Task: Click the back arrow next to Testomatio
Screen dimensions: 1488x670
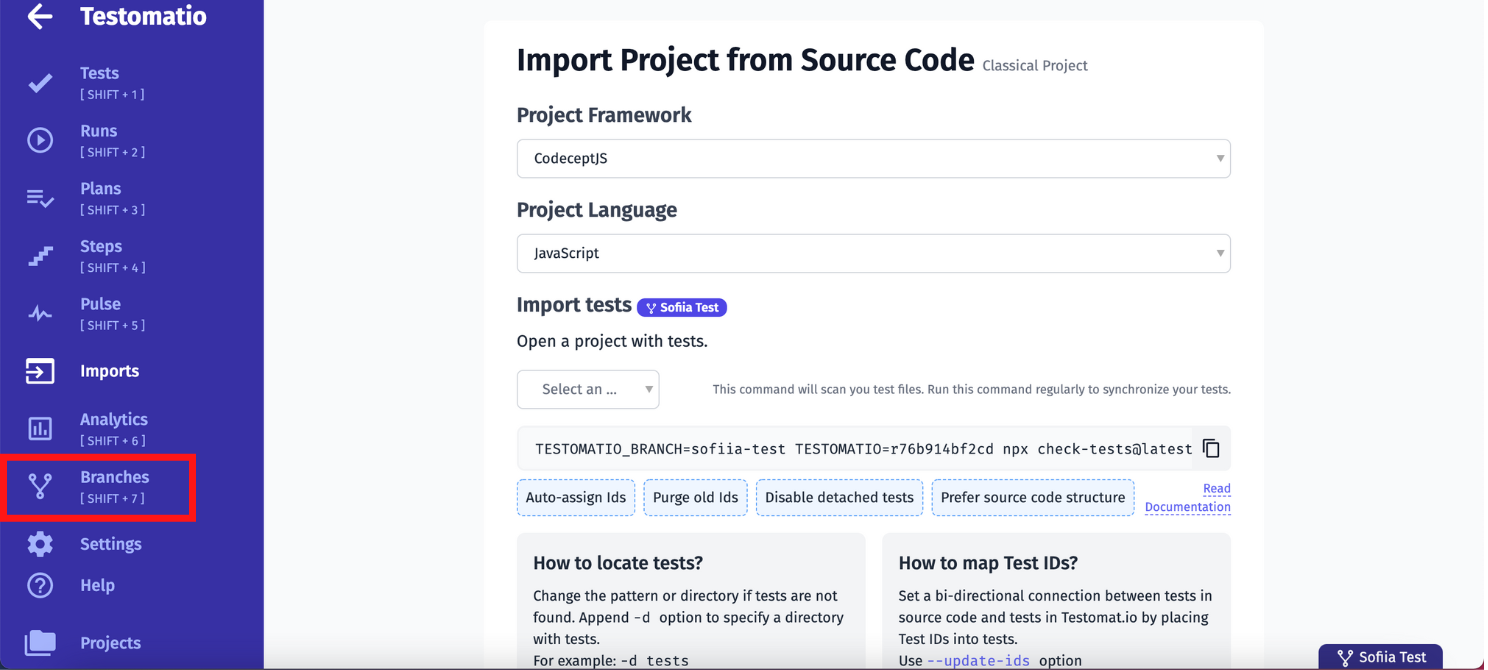Action: point(38,16)
